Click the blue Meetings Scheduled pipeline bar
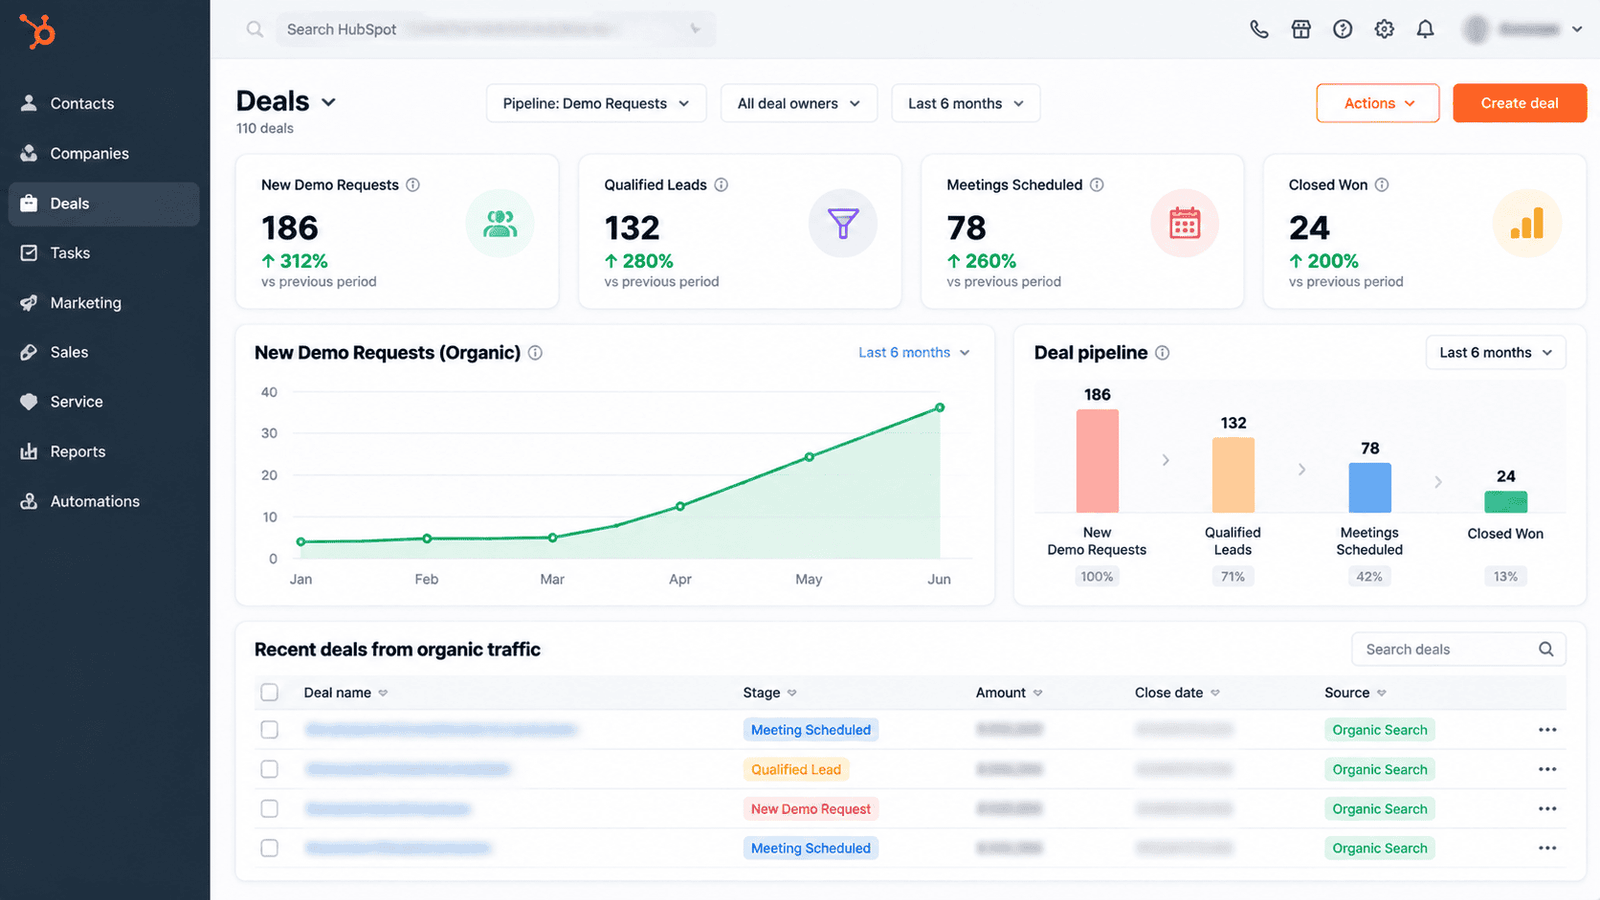The height and width of the screenshot is (900, 1600). [1370, 488]
